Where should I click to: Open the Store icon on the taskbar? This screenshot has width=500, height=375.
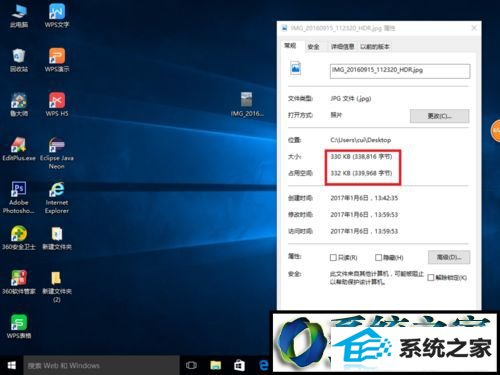[239, 365]
